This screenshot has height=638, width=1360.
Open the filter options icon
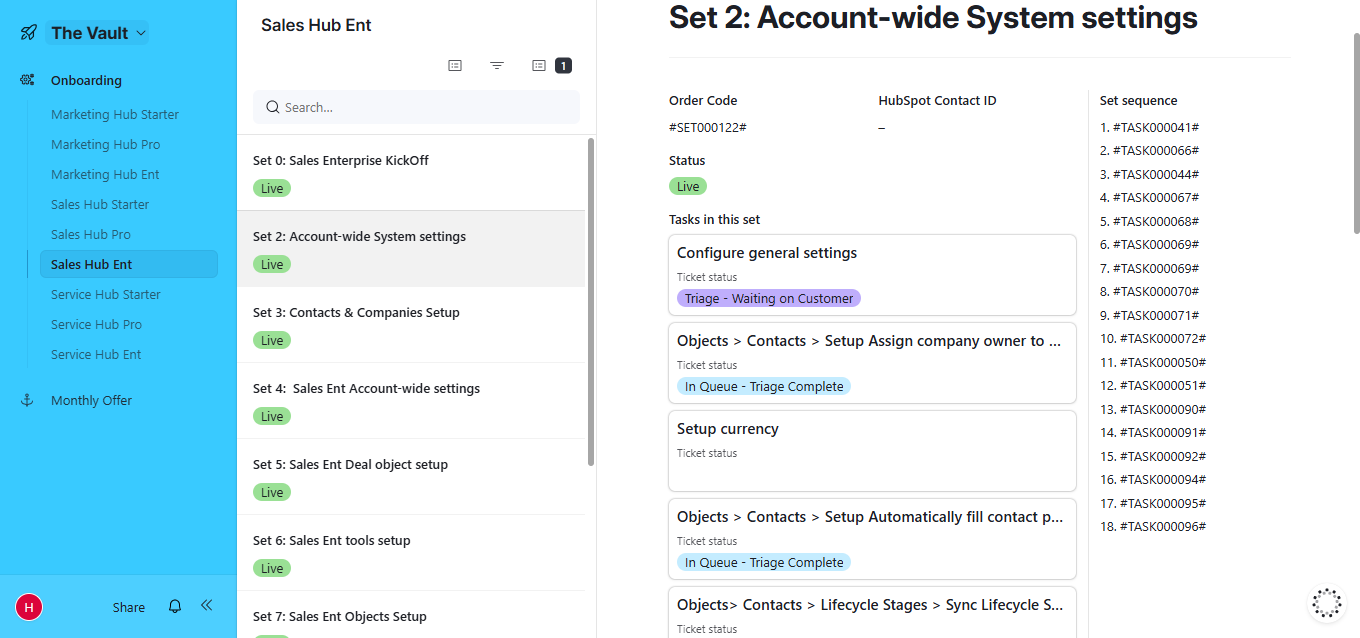497,65
